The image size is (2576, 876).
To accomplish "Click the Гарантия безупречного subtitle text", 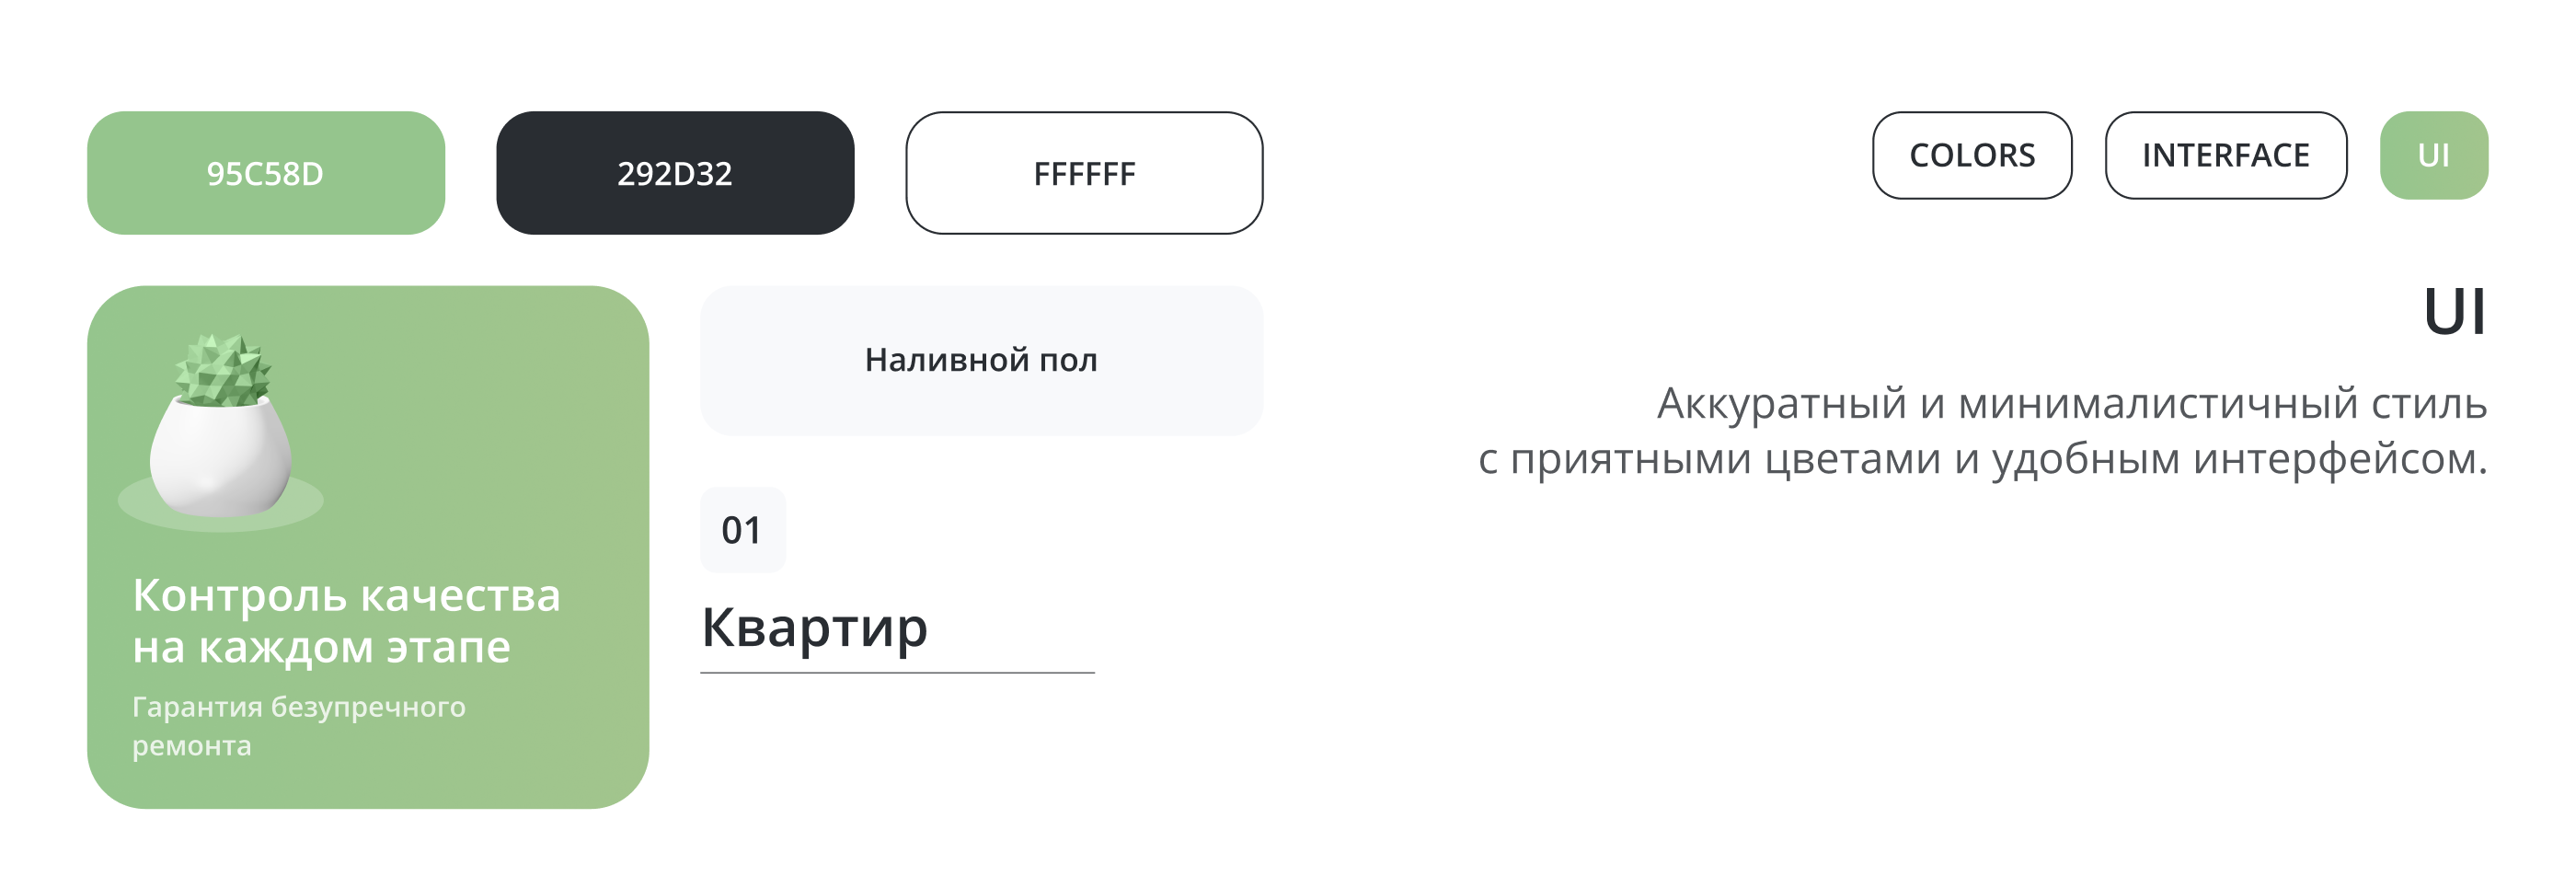I will tap(298, 707).
